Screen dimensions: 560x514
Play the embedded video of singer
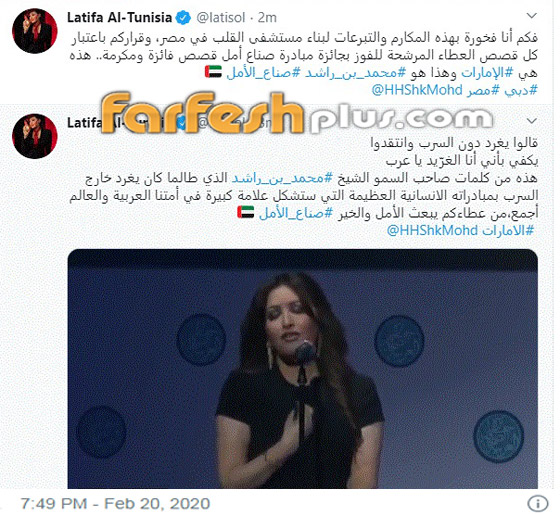[x=302, y=369]
